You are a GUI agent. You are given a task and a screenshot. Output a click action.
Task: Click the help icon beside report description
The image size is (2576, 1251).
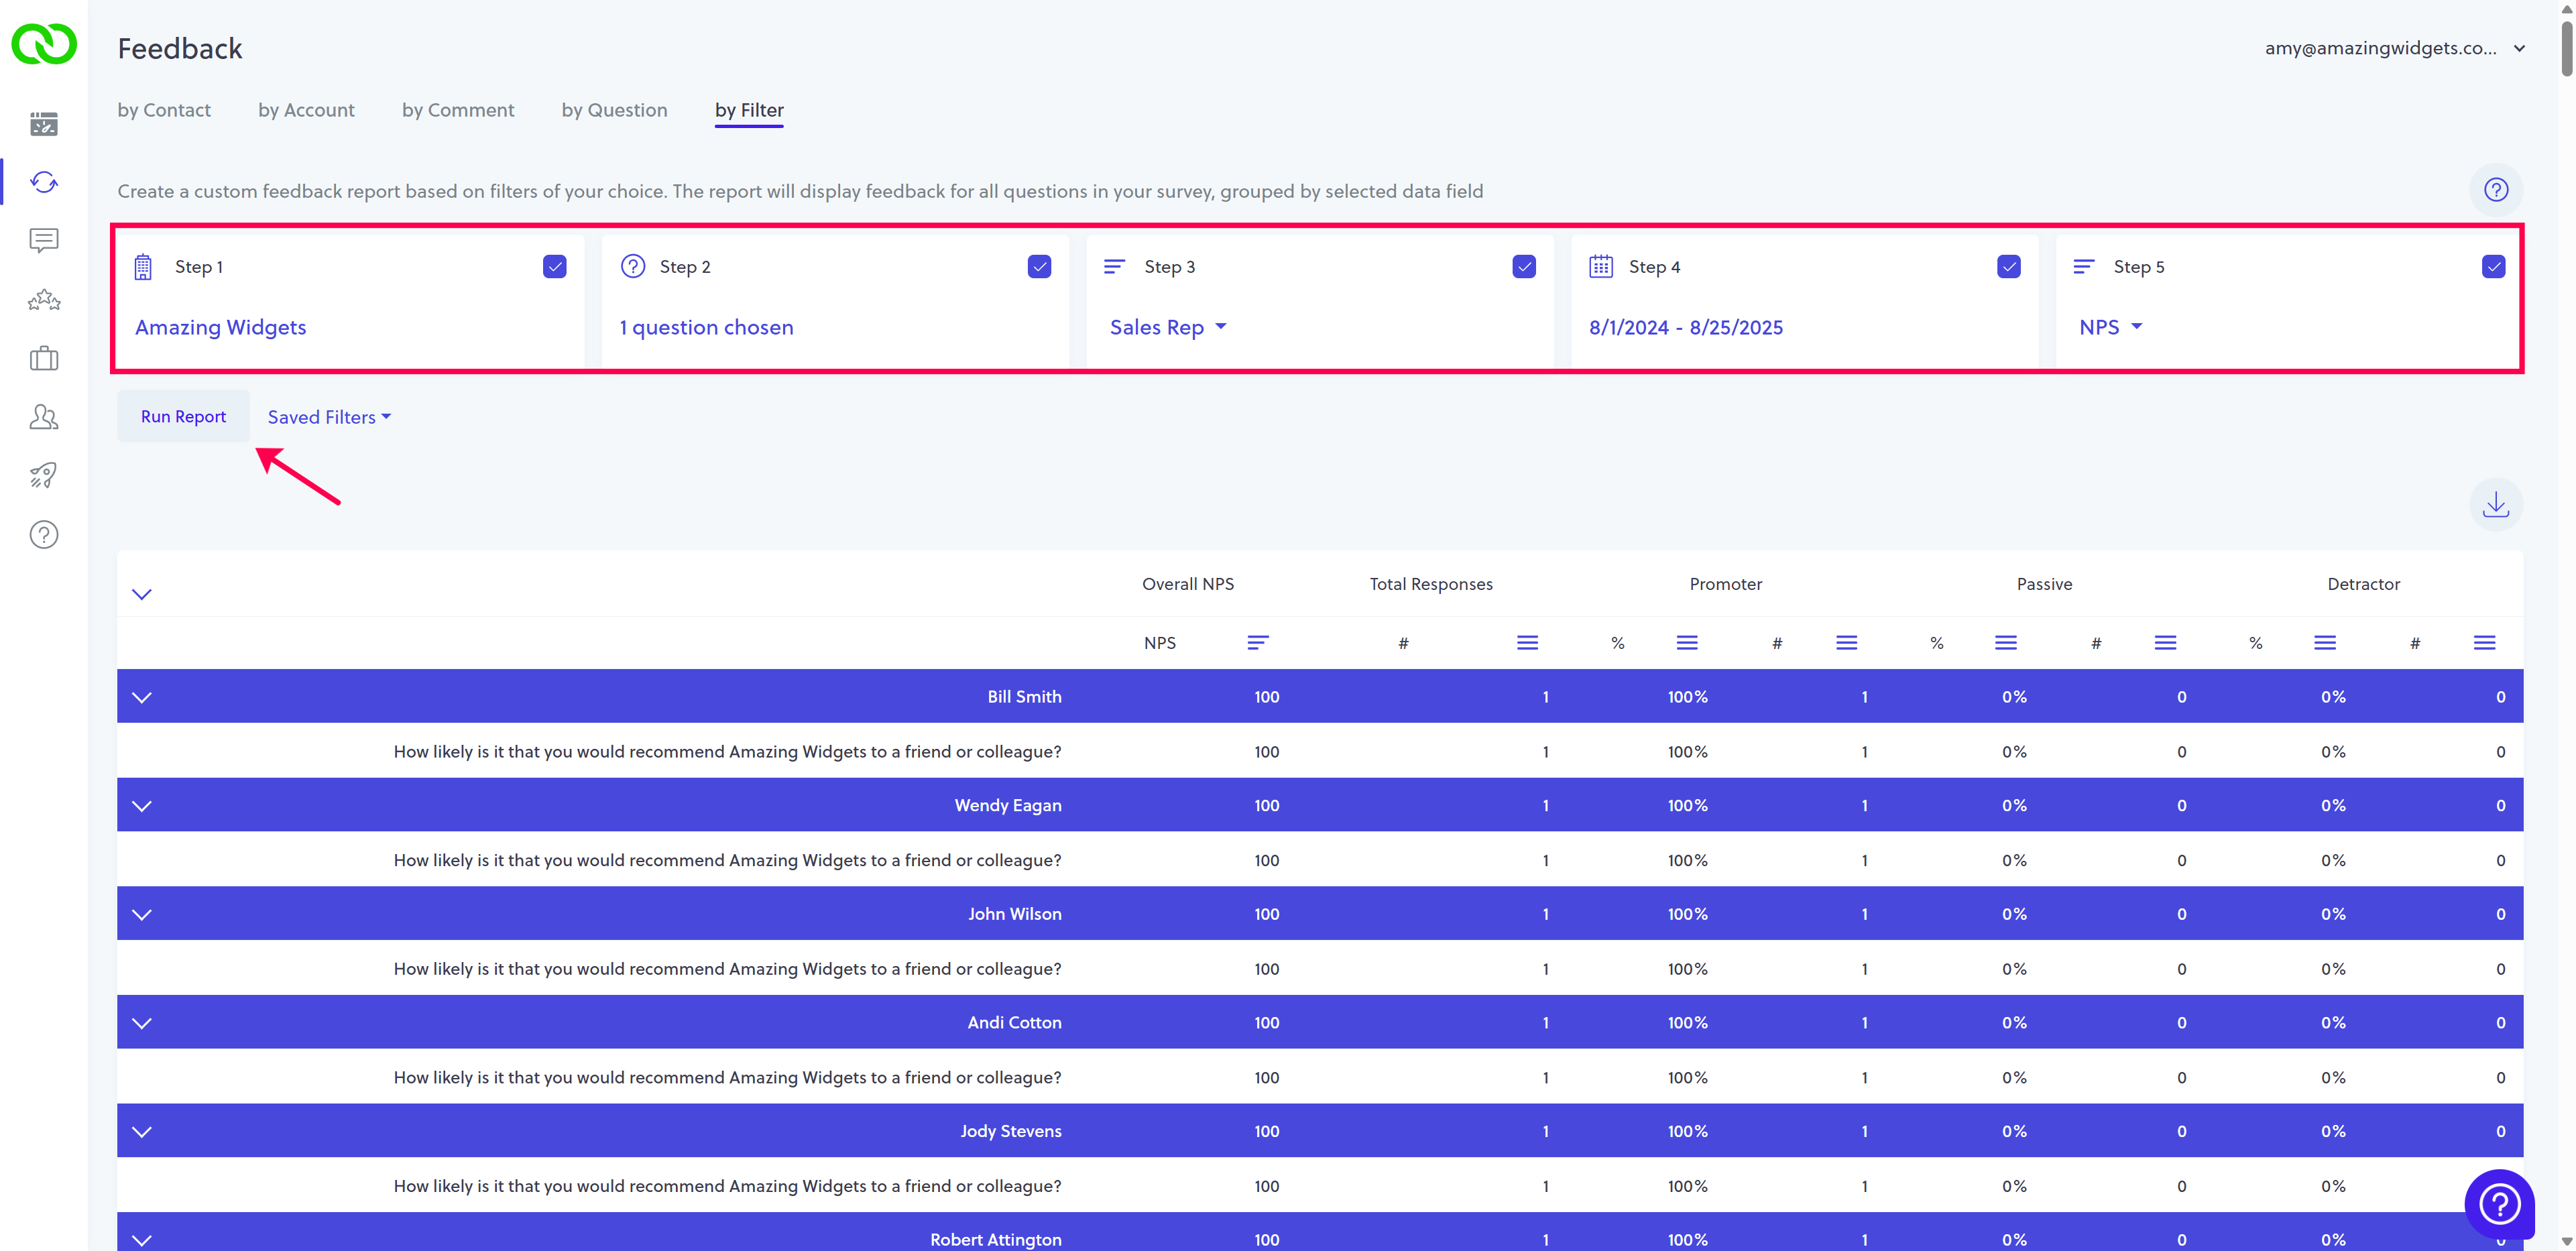(2496, 190)
